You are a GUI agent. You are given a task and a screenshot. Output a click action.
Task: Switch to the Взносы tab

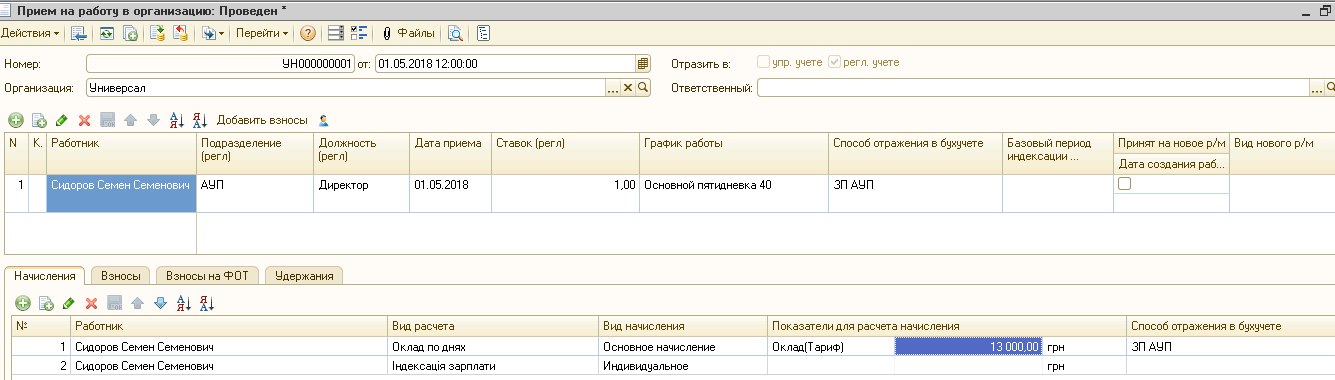[121, 275]
